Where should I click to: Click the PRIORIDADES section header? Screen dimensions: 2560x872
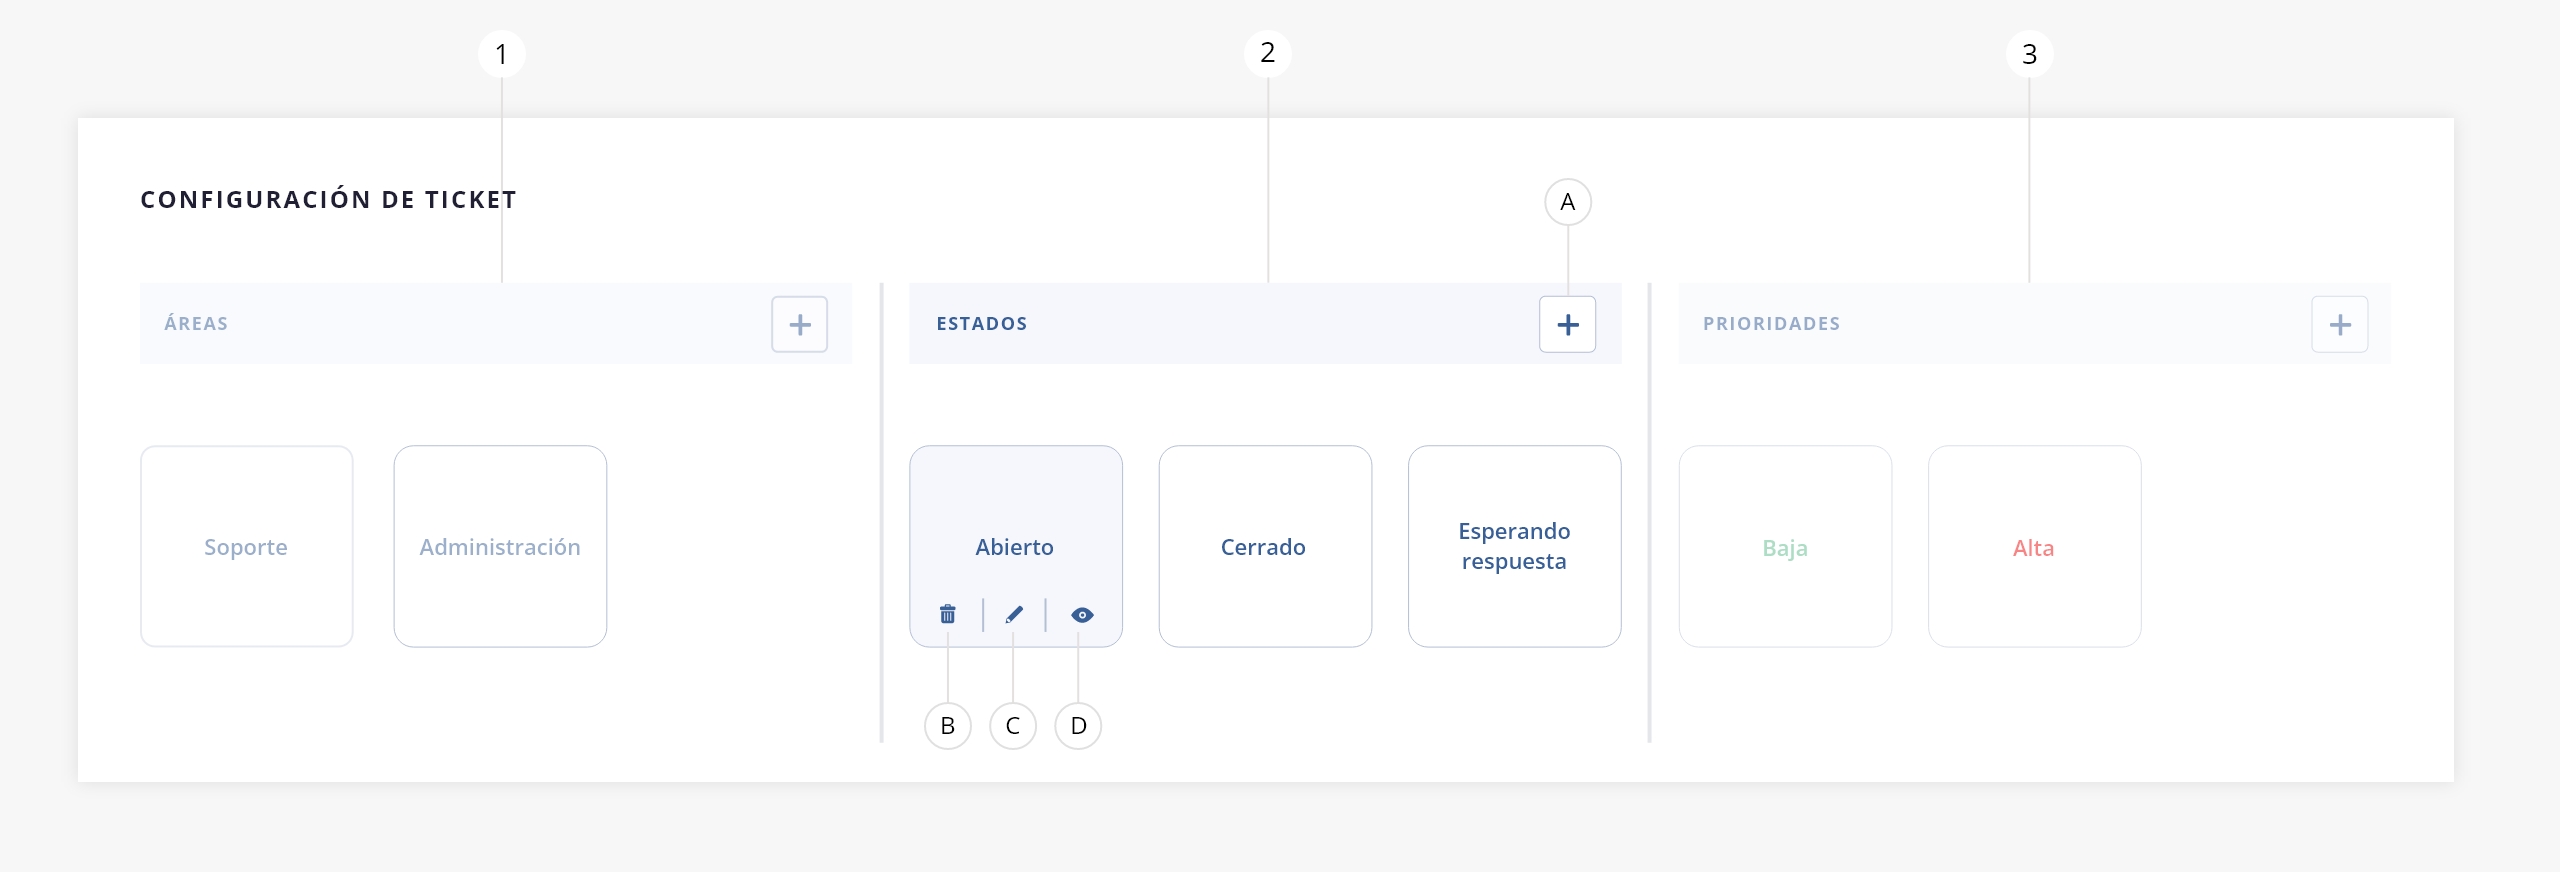coord(1772,323)
